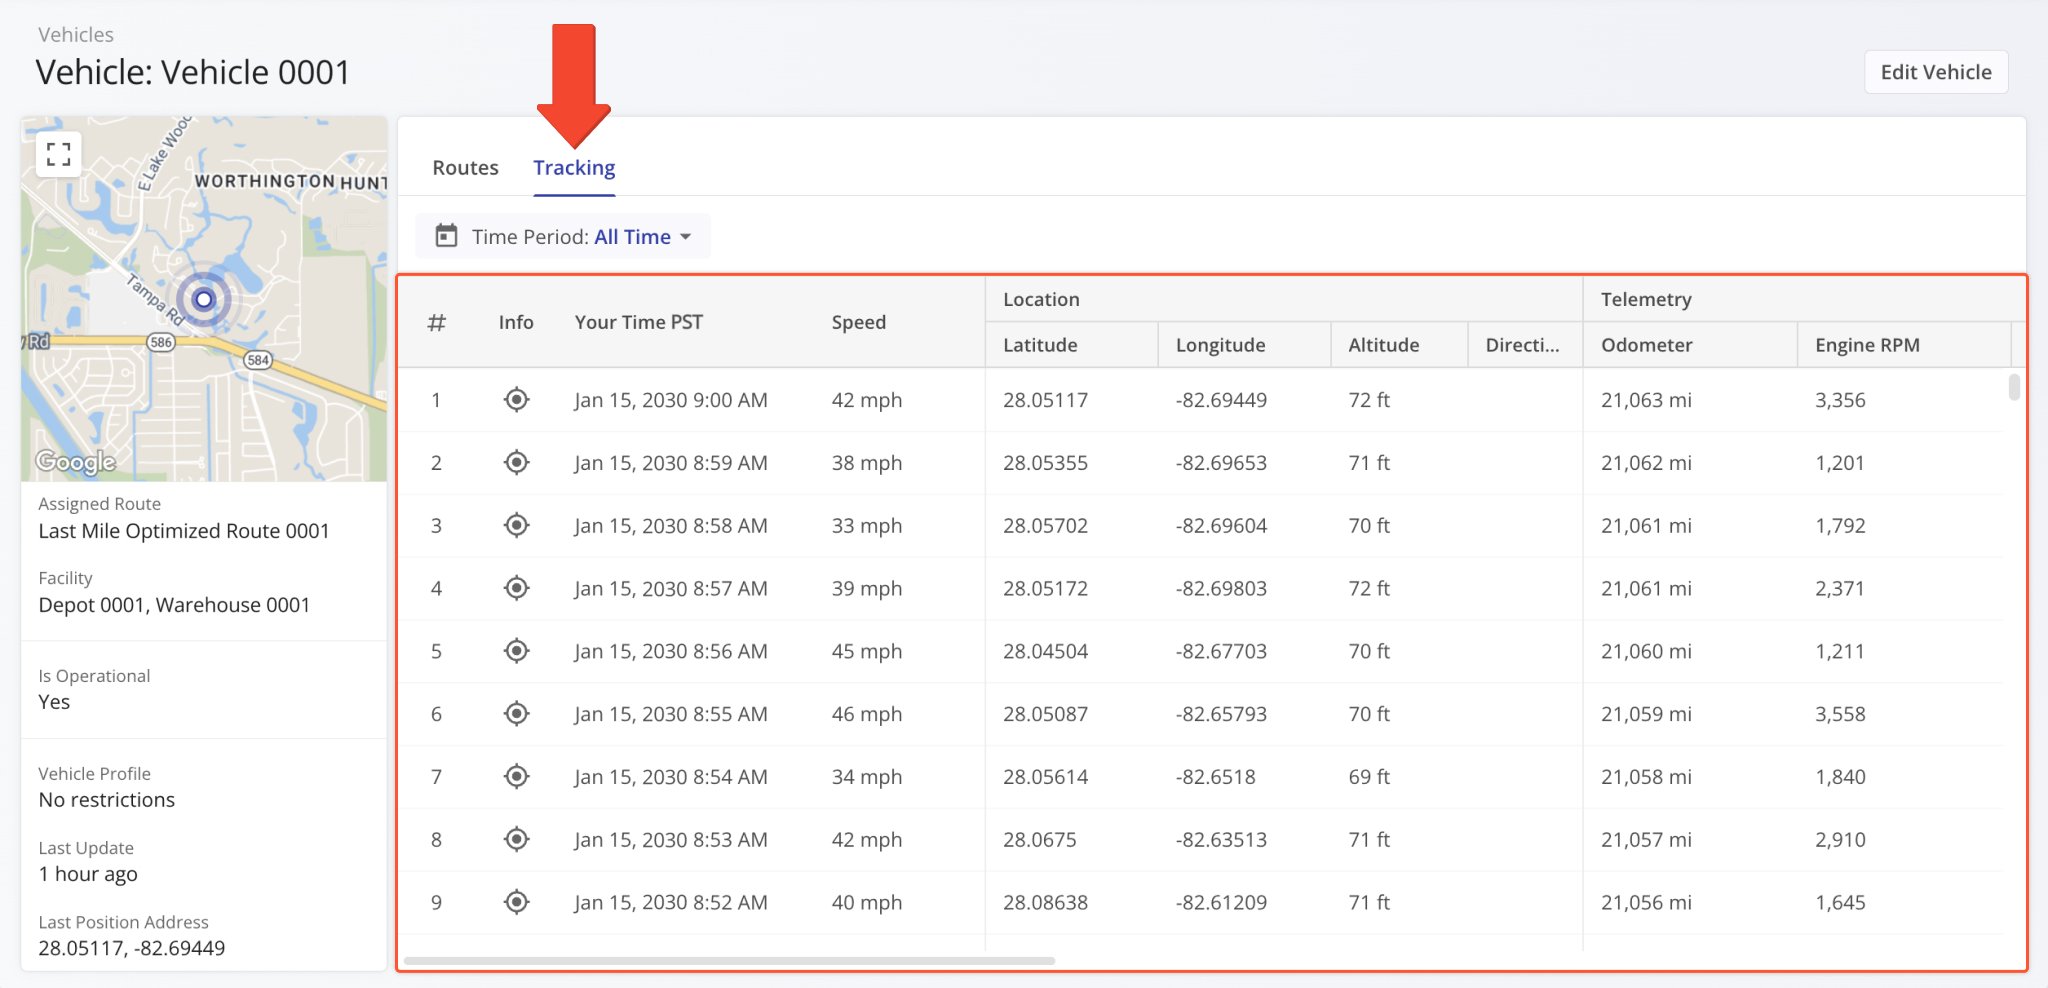Screen dimensions: 2048x988
Task: Select the Tracking tab
Action: (574, 168)
